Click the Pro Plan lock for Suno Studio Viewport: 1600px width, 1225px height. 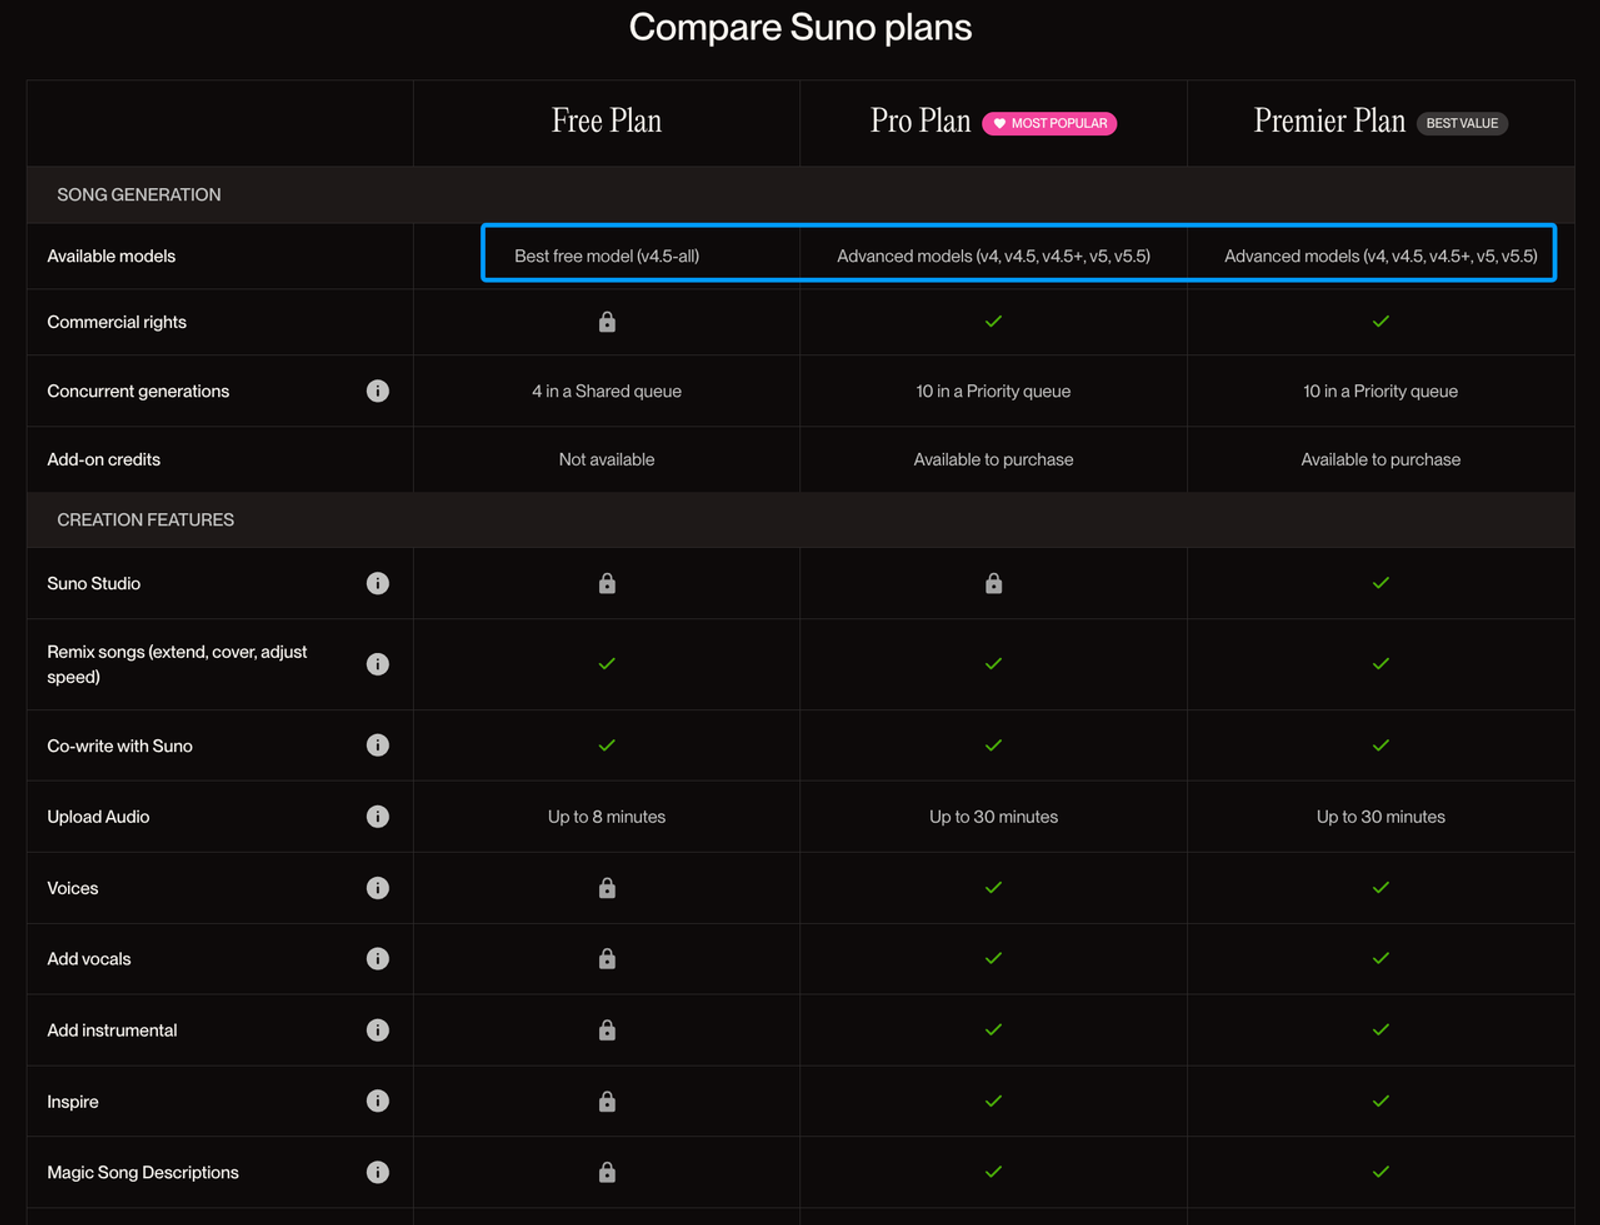pos(993,583)
